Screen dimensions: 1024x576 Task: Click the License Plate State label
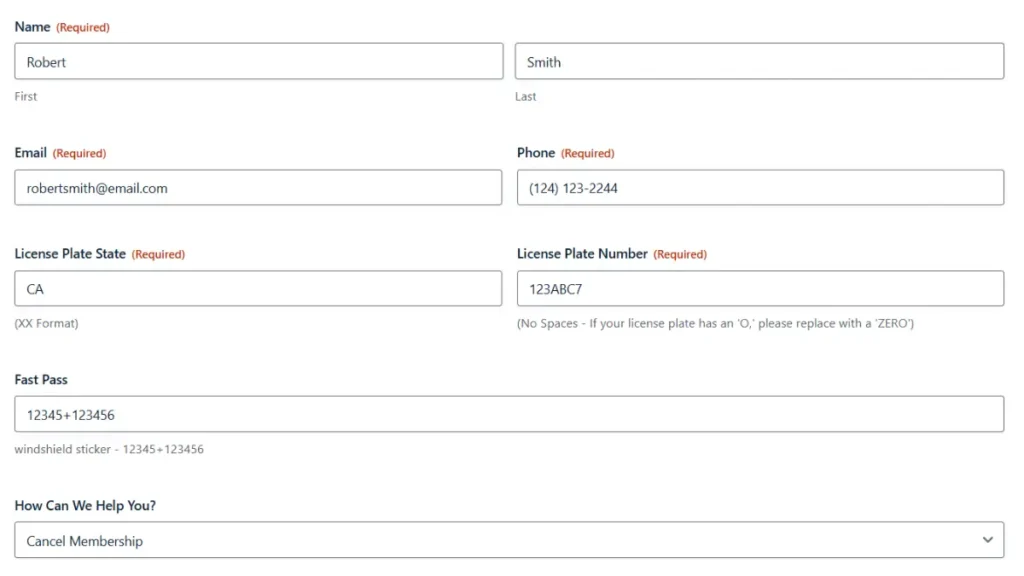70,253
